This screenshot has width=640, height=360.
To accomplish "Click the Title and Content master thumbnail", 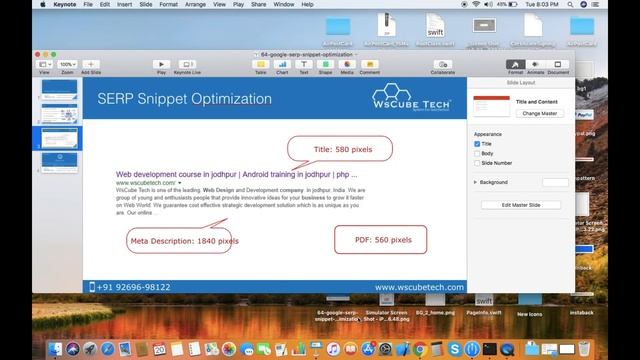I will [491, 106].
